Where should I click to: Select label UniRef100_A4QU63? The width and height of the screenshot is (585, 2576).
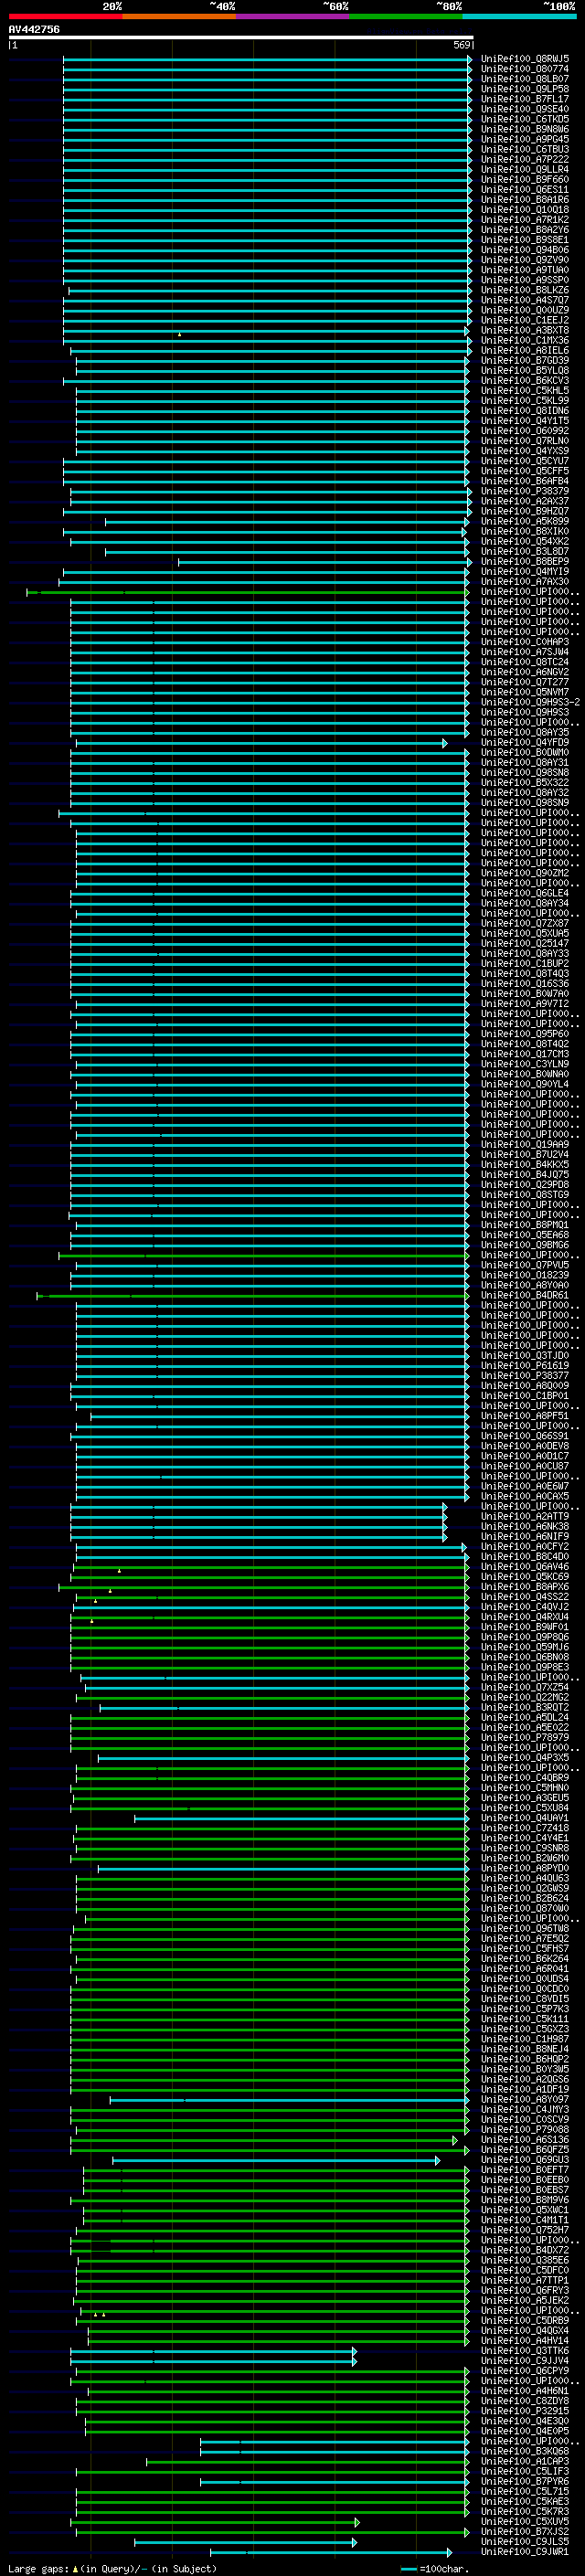(x=524, y=1878)
